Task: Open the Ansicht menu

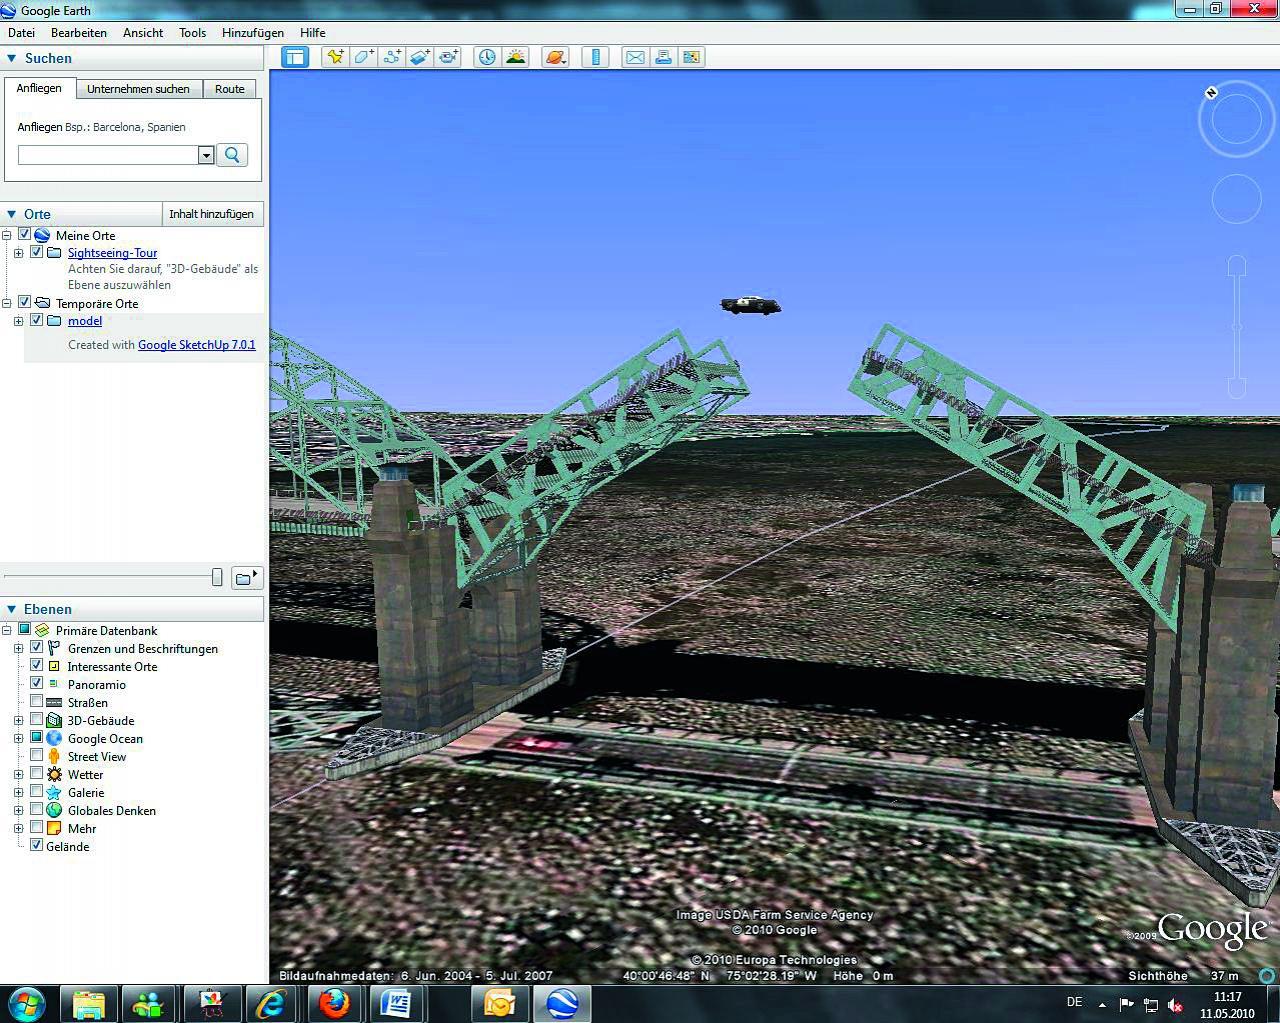Action: [x=143, y=33]
